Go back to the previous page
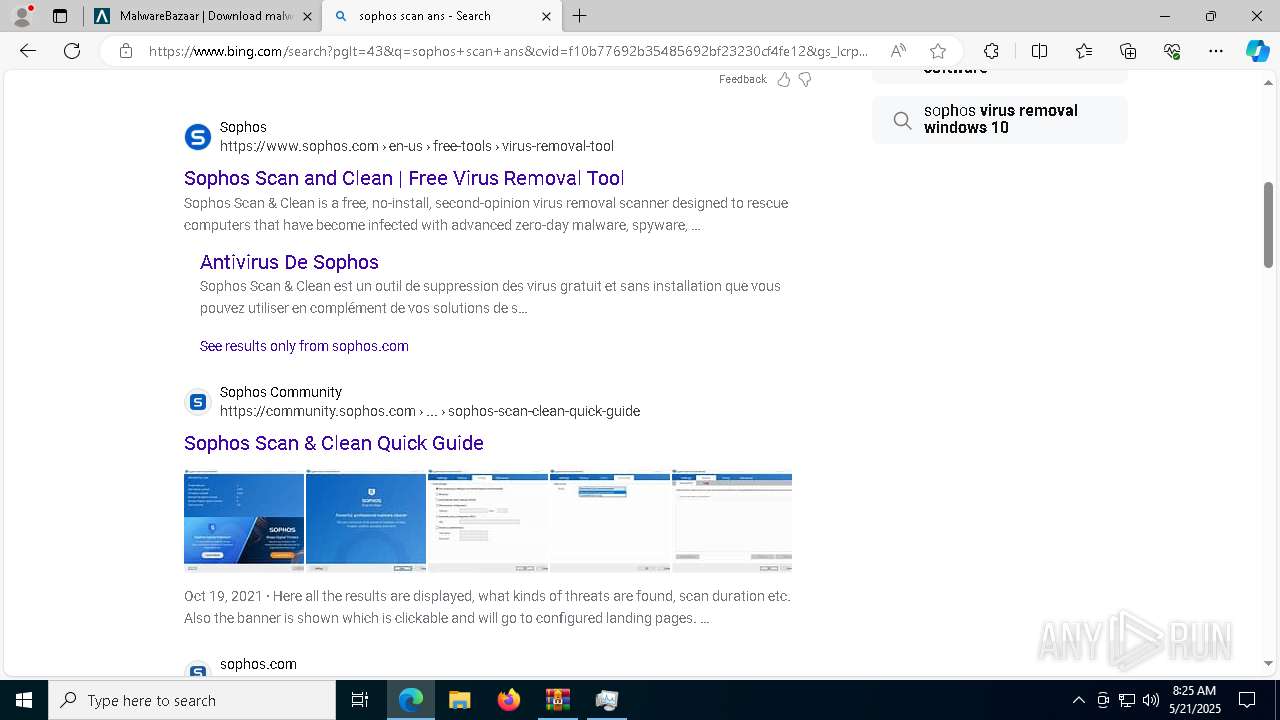The width and height of the screenshot is (1280, 720). click(x=28, y=51)
